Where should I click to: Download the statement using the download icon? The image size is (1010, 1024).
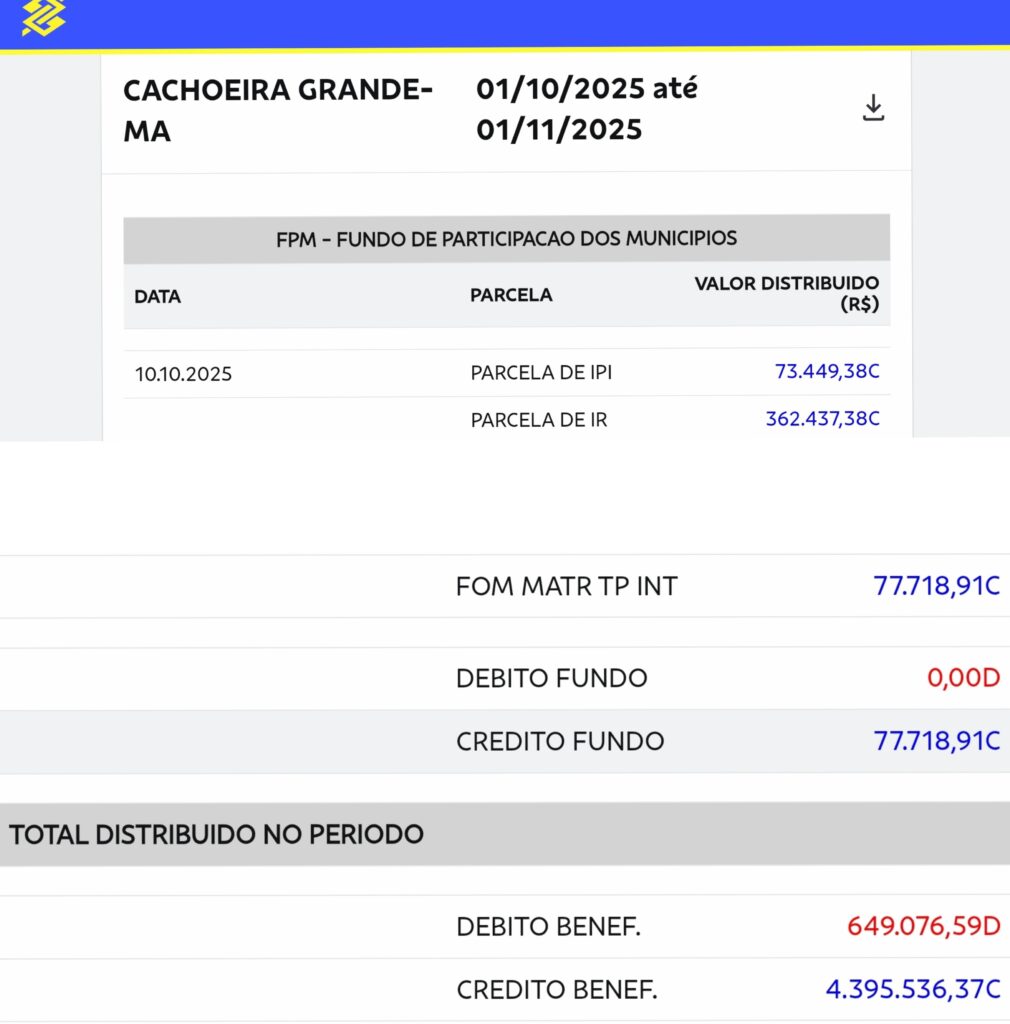[873, 108]
